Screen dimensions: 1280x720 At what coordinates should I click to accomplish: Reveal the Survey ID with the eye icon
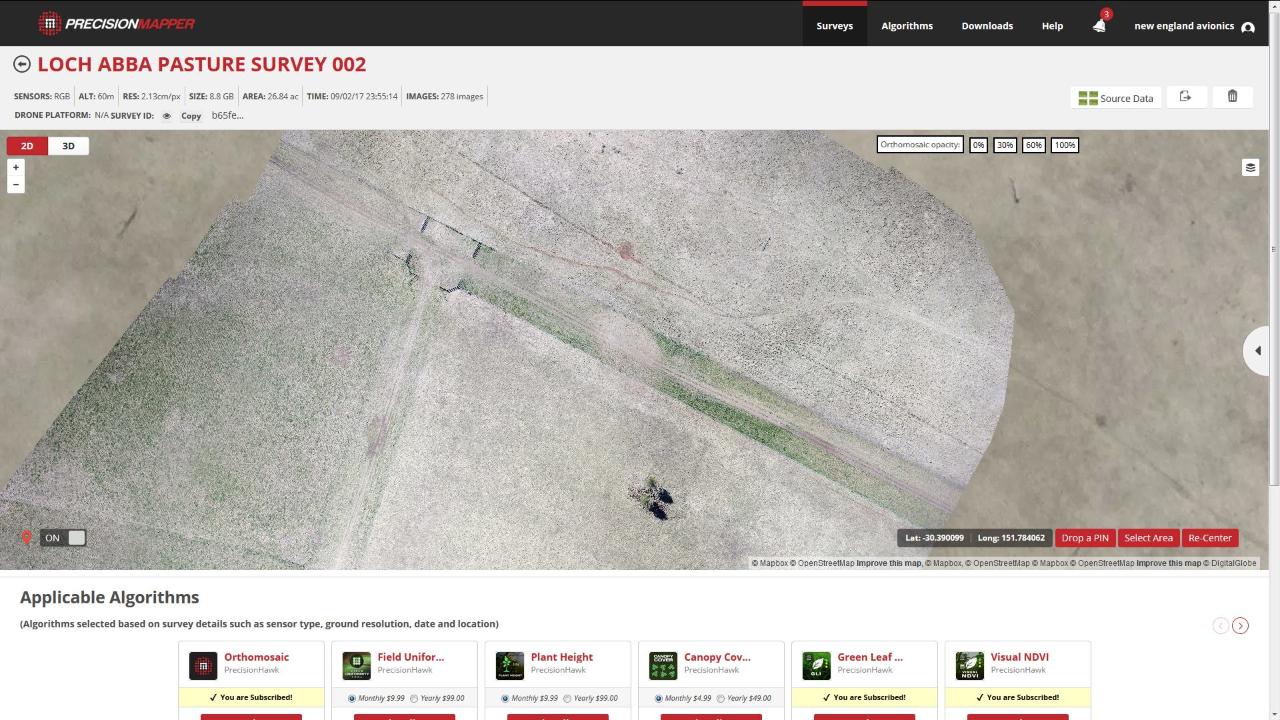click(166, 115)
